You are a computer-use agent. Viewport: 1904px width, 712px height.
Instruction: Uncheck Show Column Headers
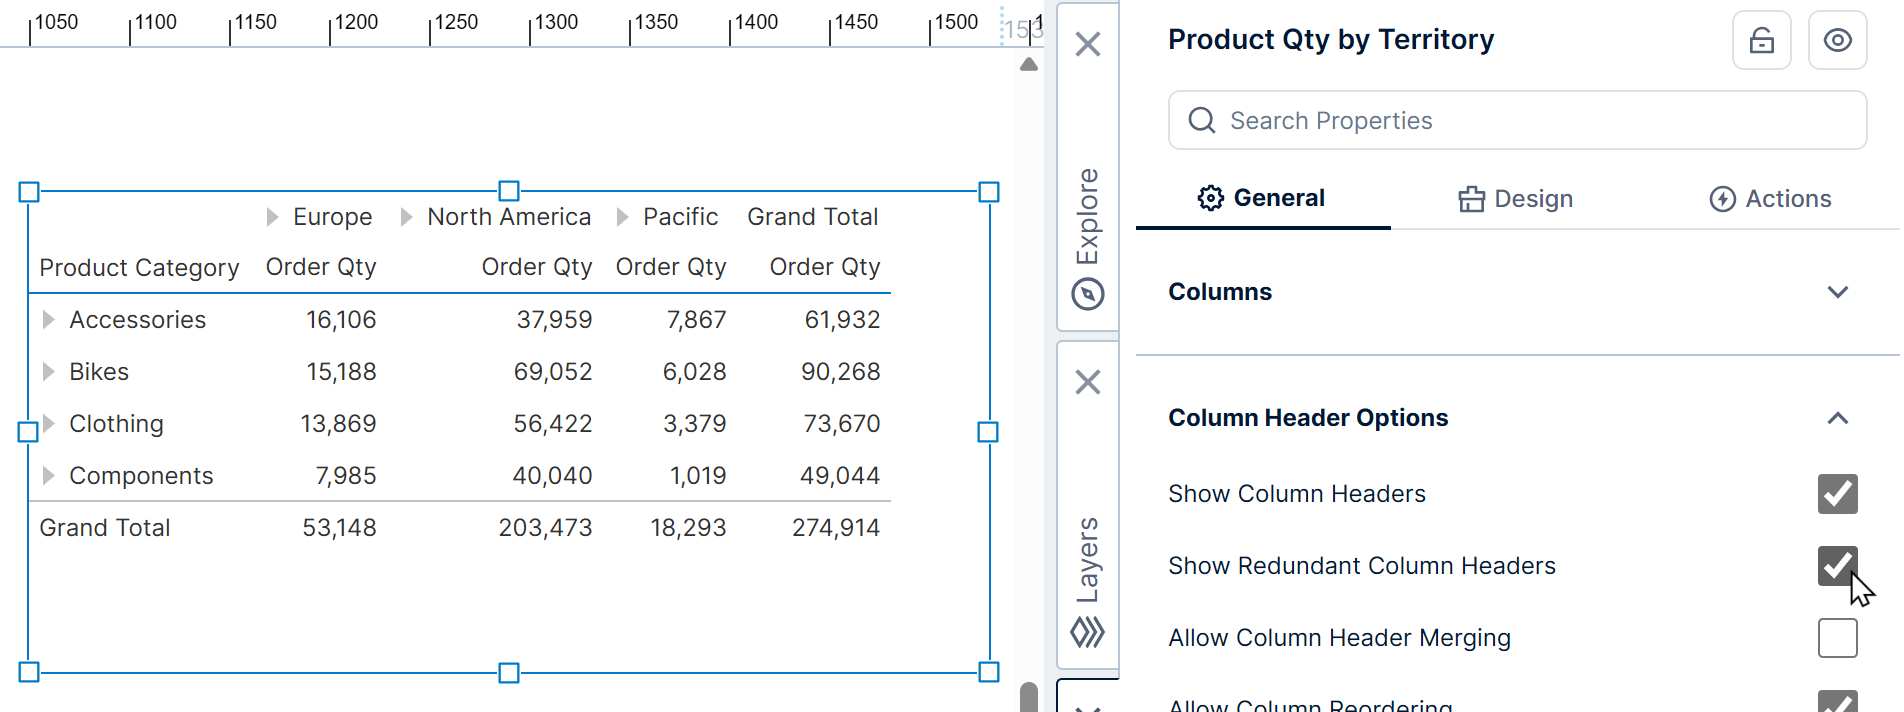(x=1837, y=494)
